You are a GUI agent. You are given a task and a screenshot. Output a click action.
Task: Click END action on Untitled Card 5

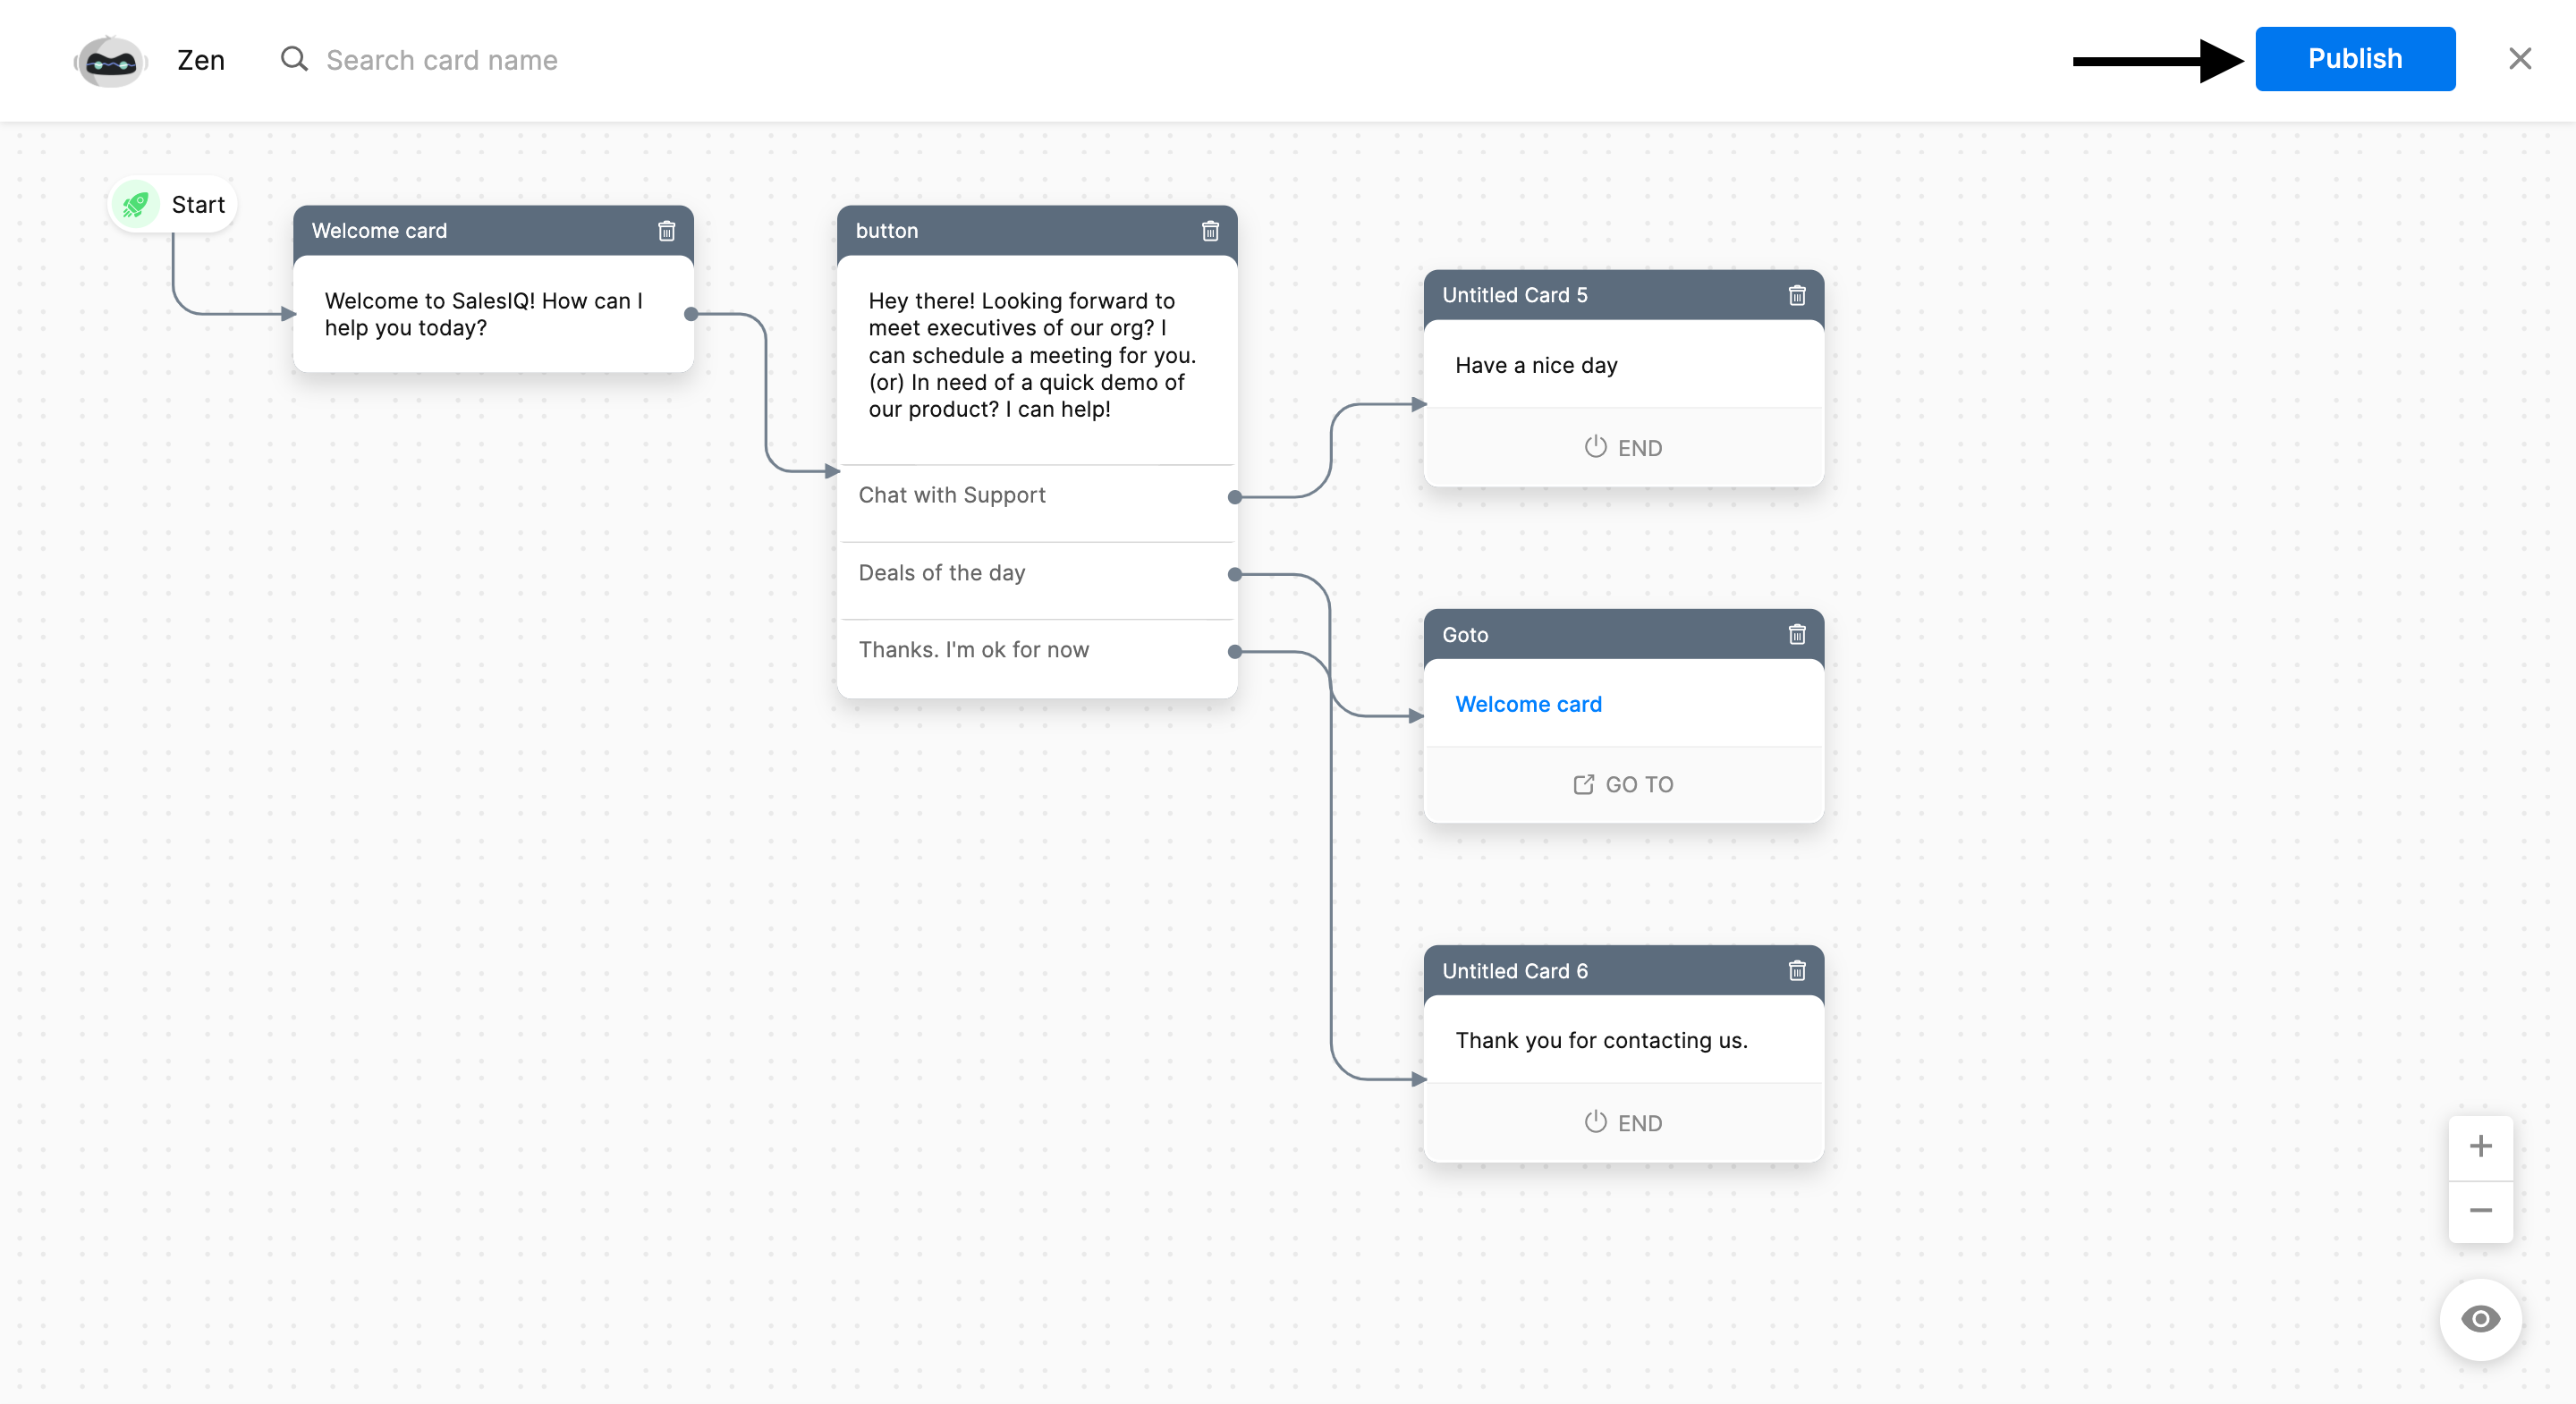click(x=1623, y=448)
